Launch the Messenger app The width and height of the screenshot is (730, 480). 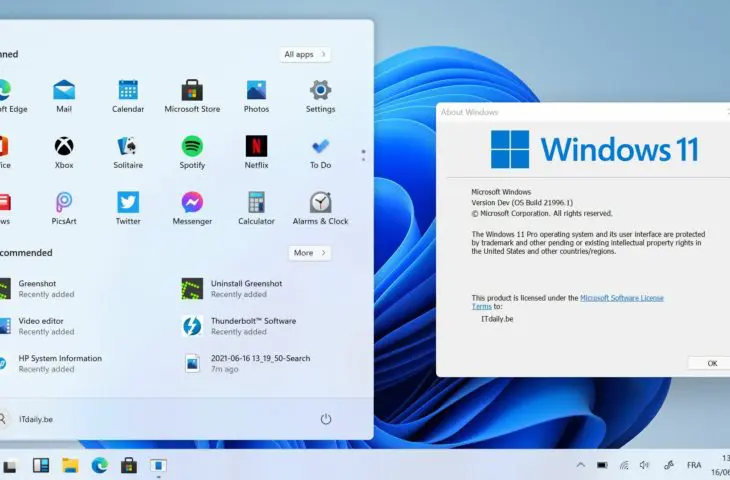(x=192, y=209)
